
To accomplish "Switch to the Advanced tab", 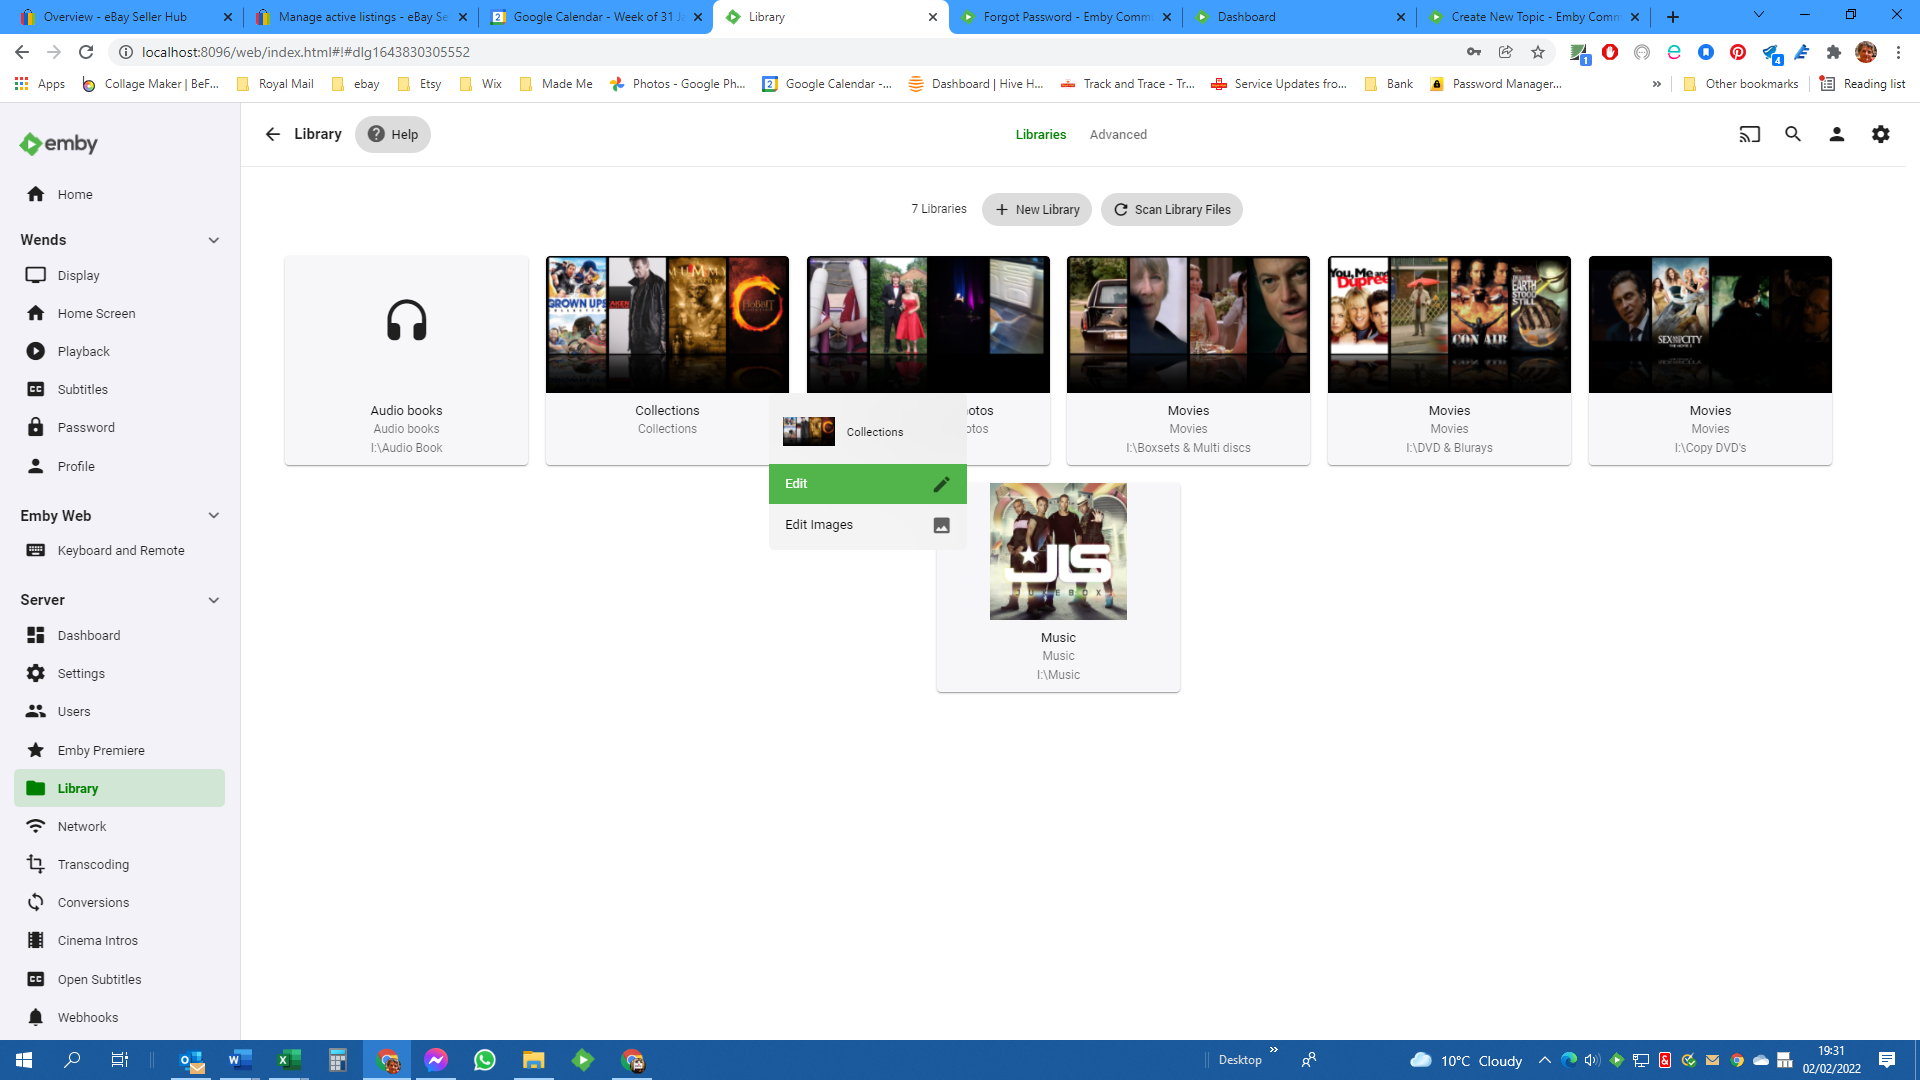I will (1118, 134).
